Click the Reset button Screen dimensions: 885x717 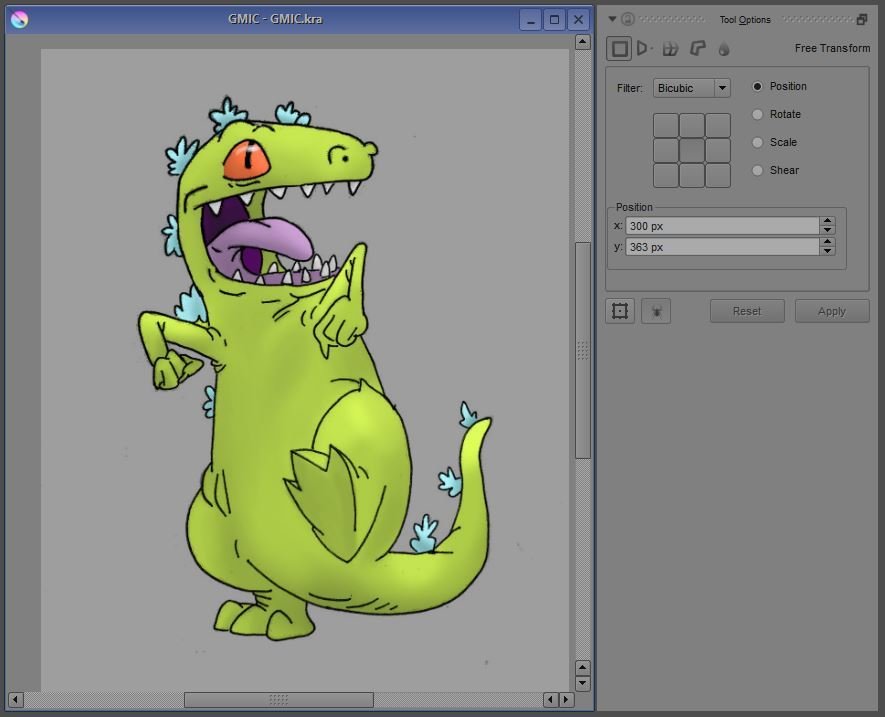pyautogui.click(x=747, y=311)
